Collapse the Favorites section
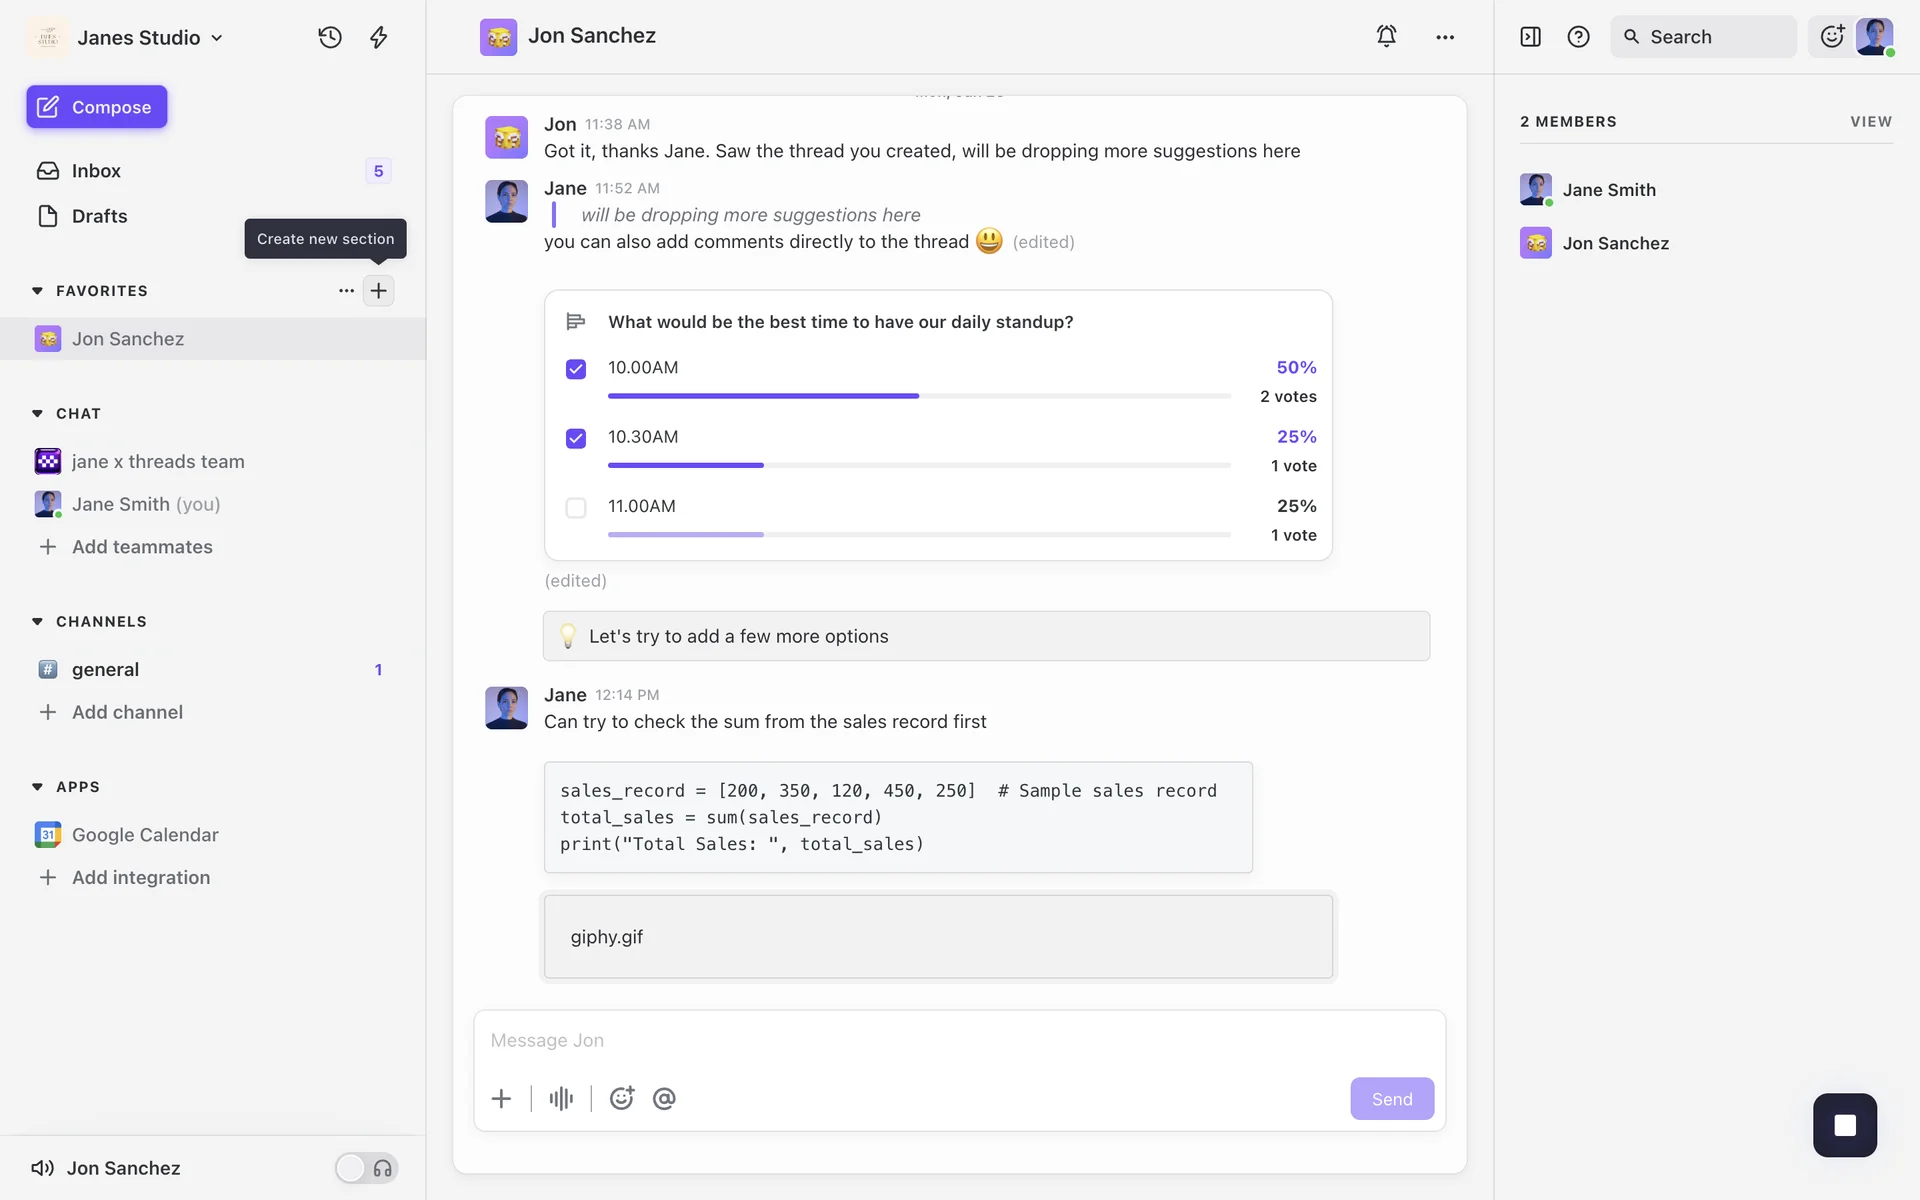 click(x=38, y=291)
